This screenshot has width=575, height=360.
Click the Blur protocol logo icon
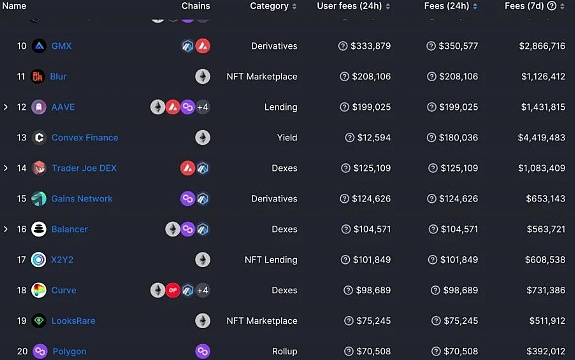point(37,76)
